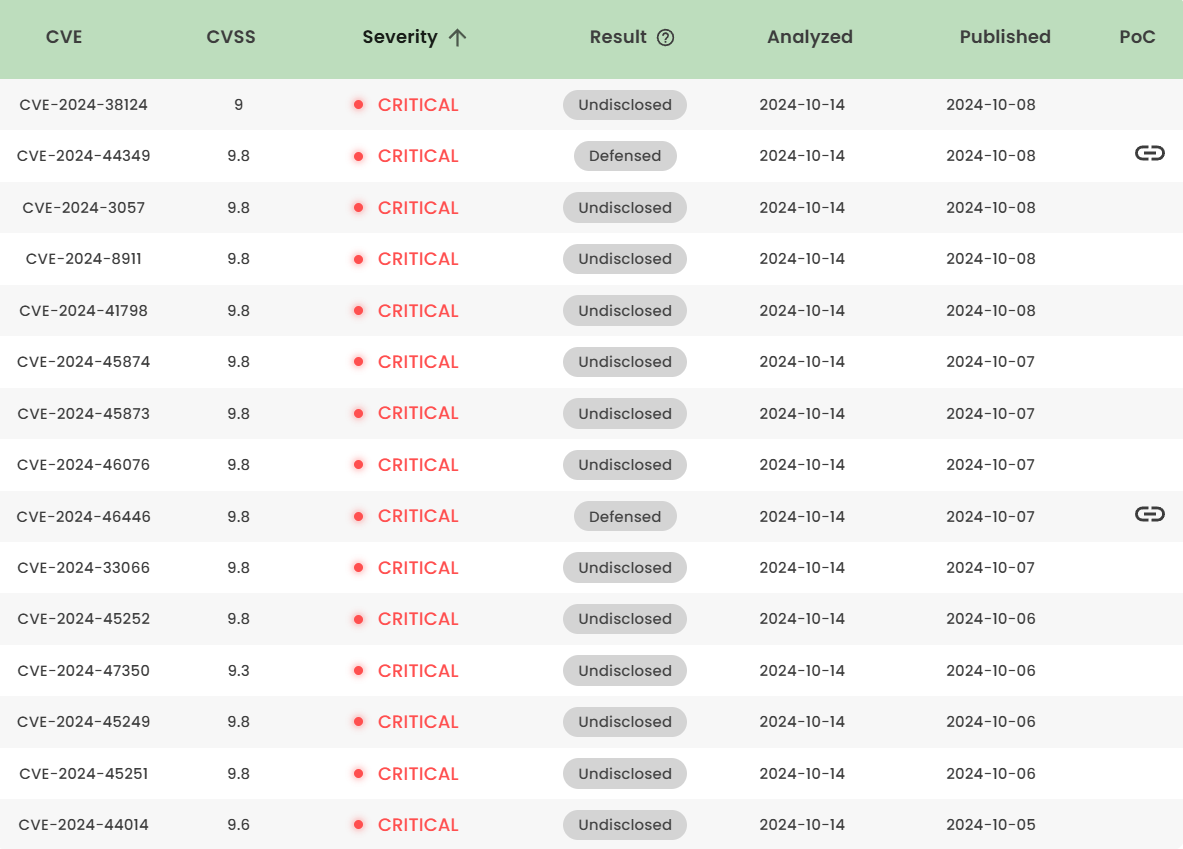Click the Result column header label
Viewport: 1183px width, 849px height.
(x=618, y=37)
